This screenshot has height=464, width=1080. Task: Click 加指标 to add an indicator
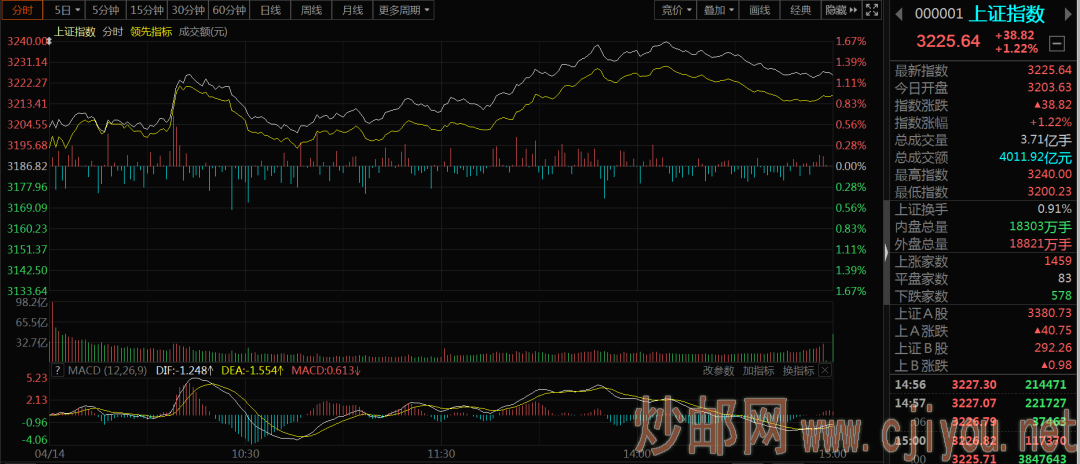click(759, 370)
